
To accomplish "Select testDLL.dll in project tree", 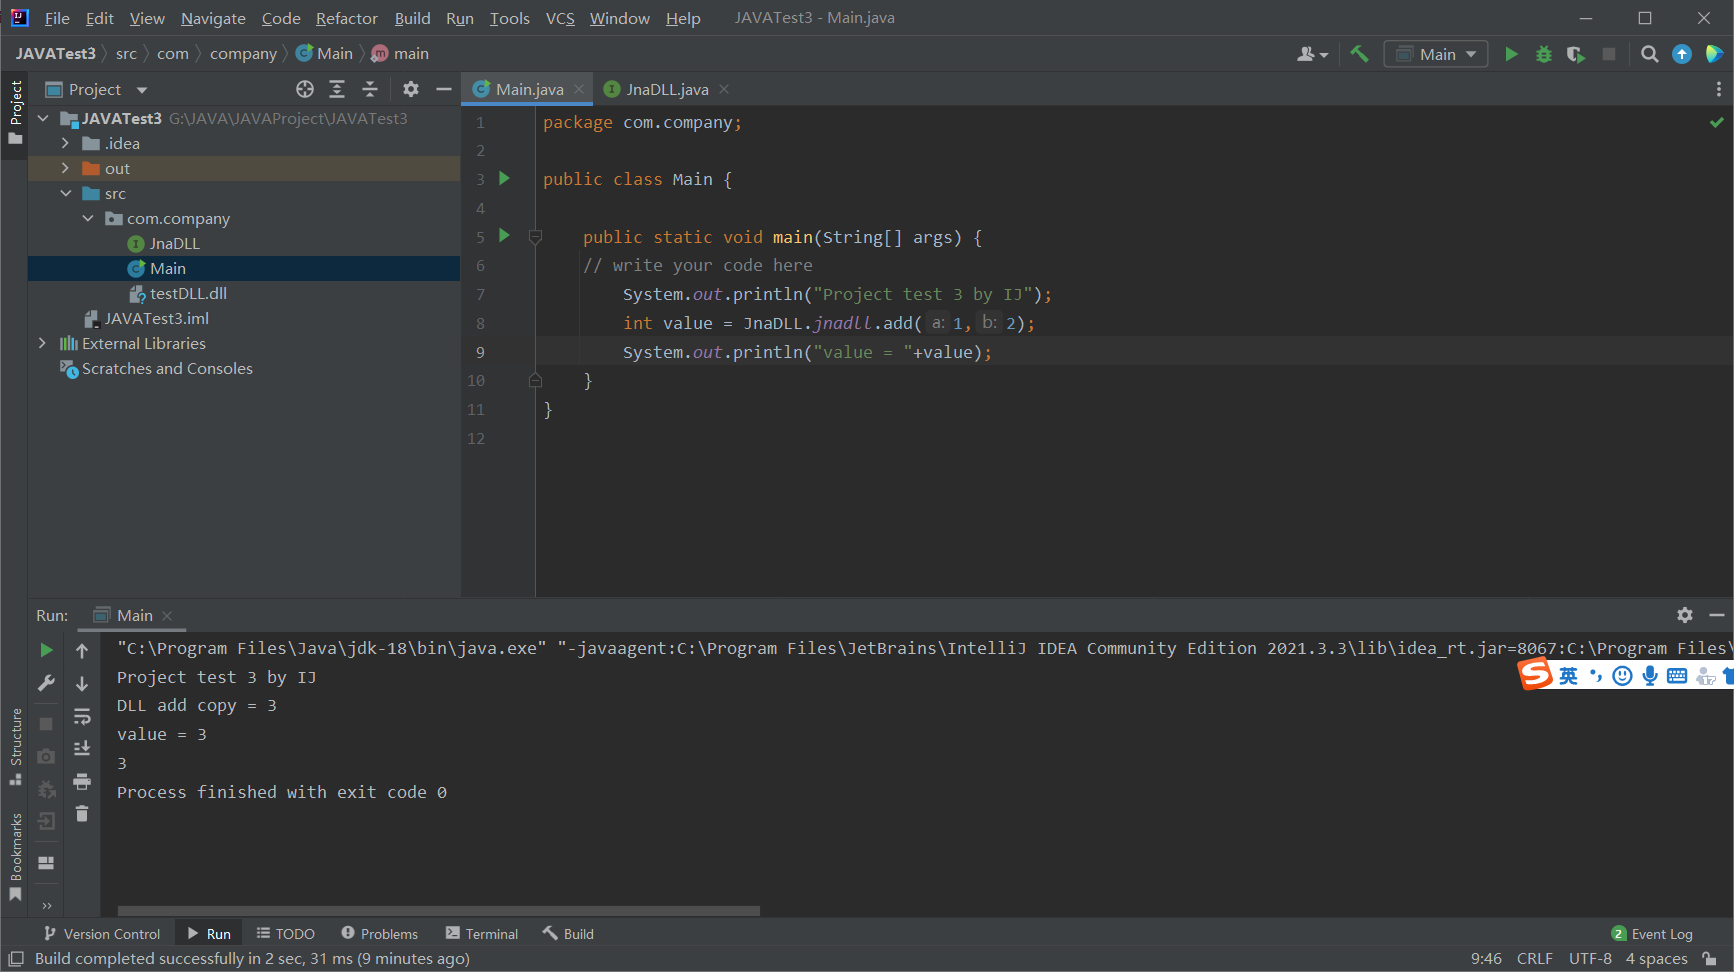I will tap(187, 293).
